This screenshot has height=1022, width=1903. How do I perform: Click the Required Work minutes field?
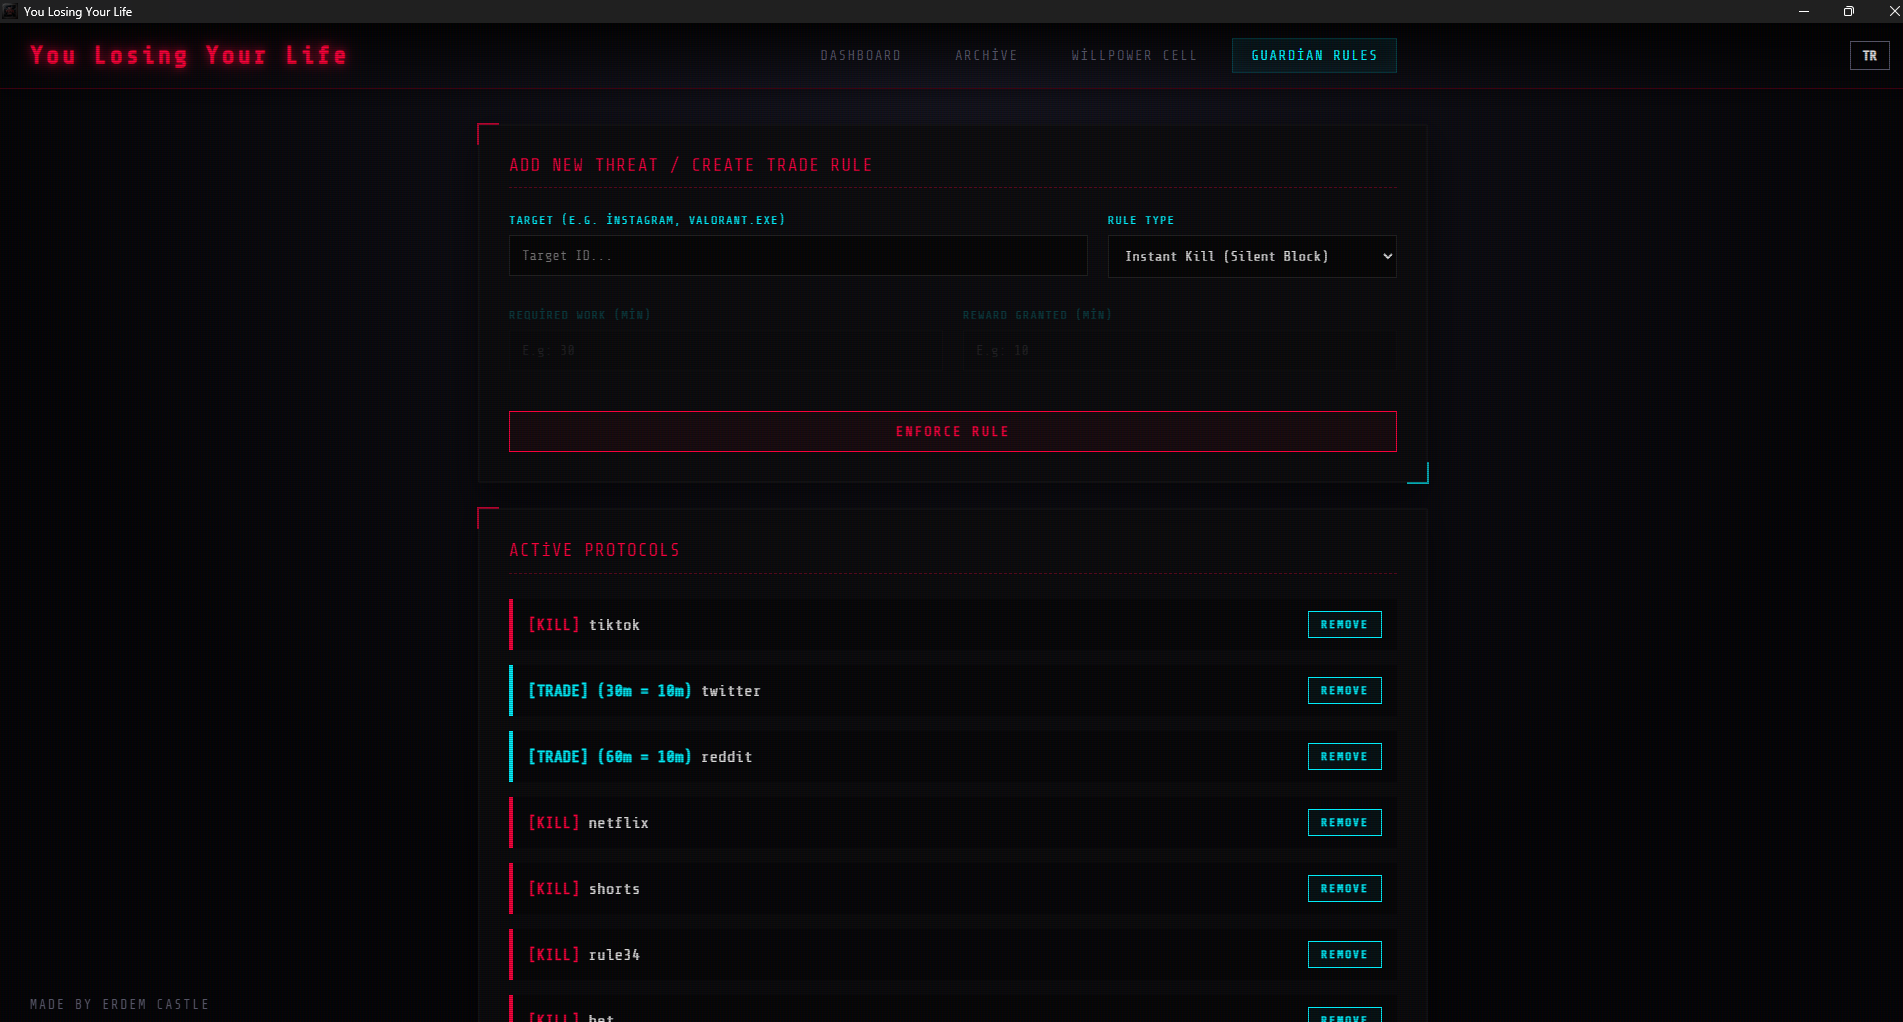click(x=725, y=351)
